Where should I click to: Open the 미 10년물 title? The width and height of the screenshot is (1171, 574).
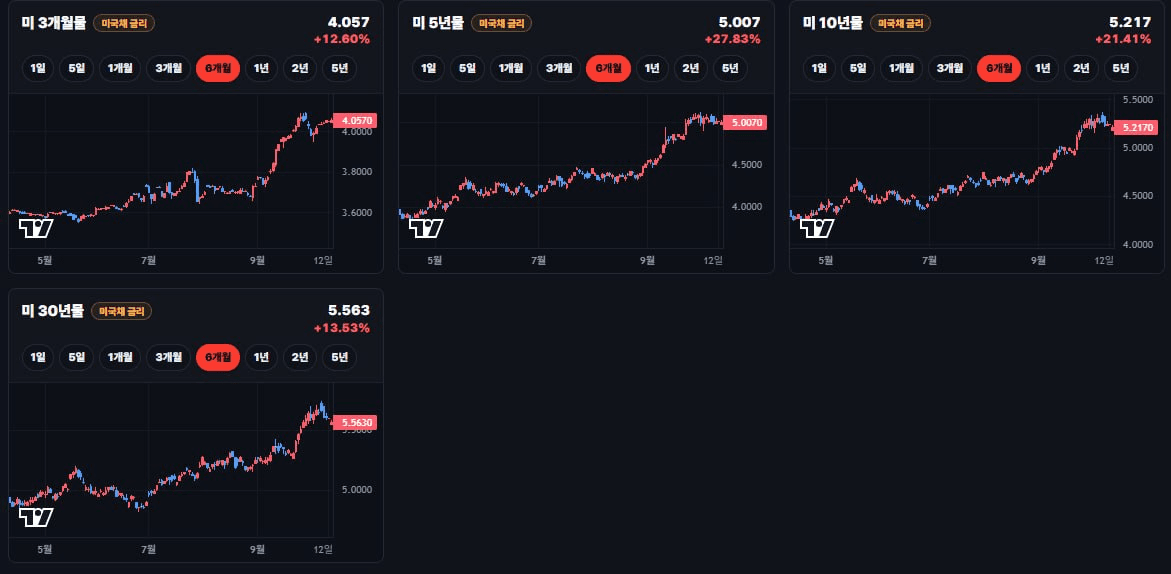(x=833, y=23)
